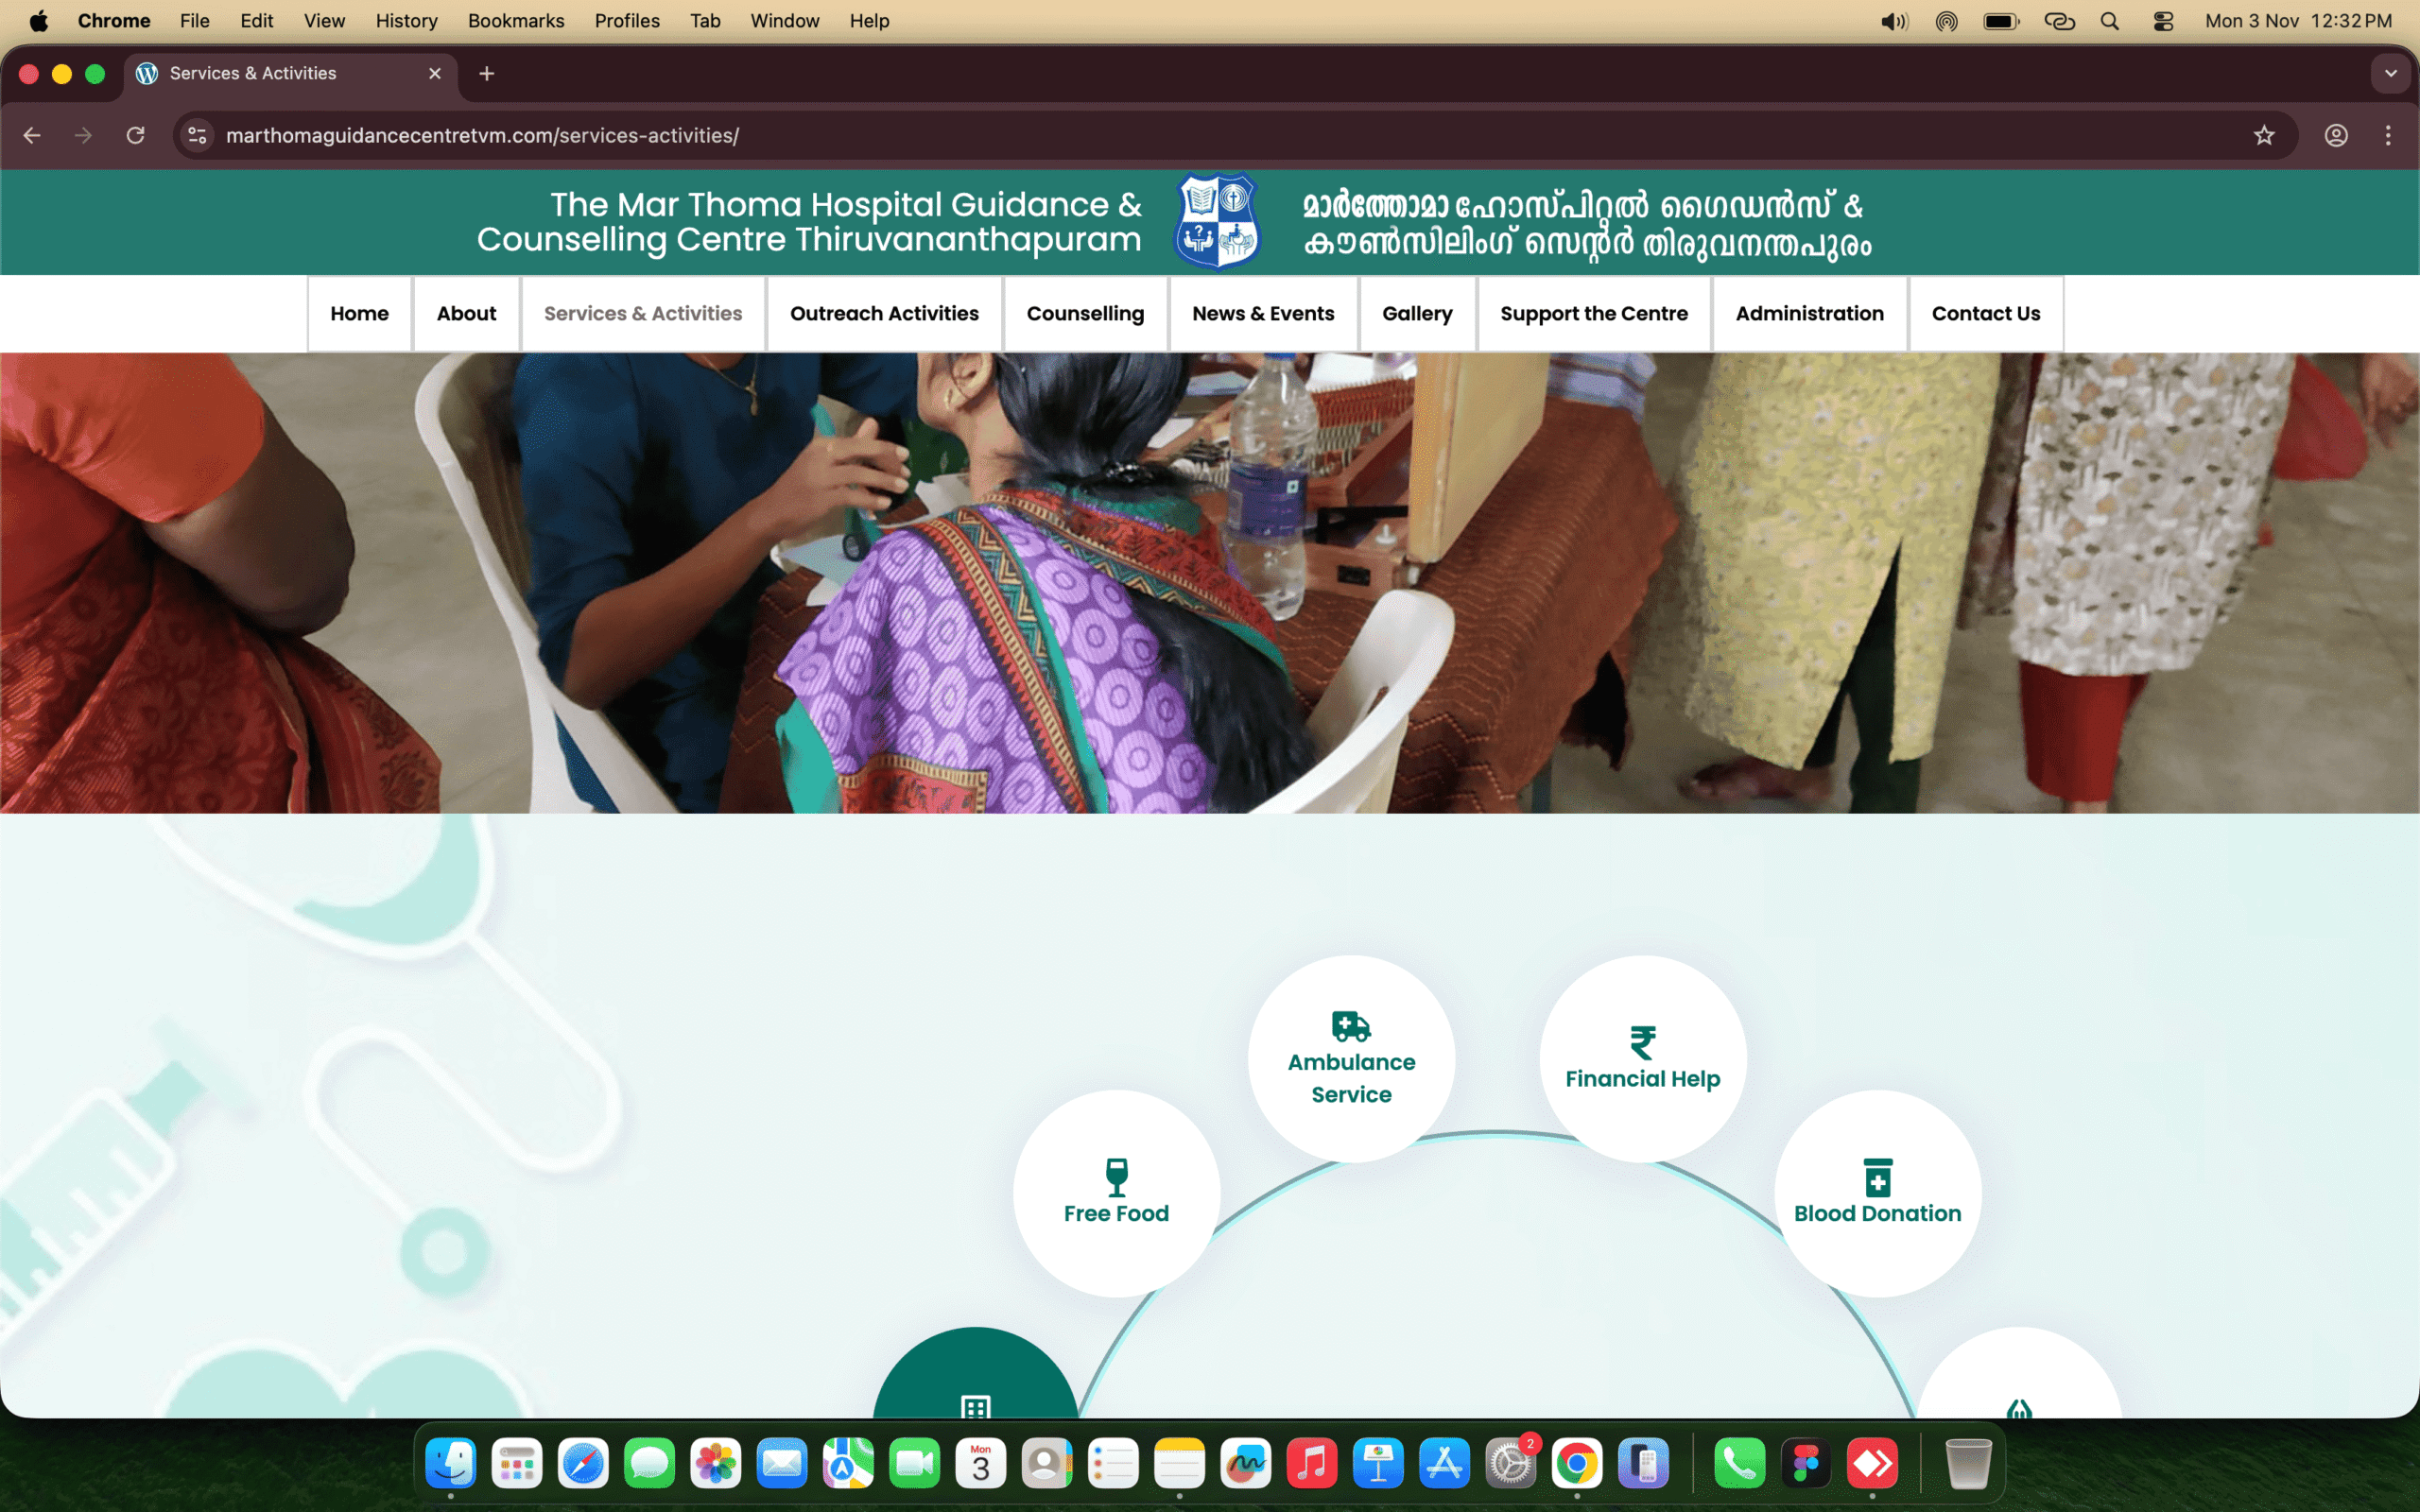Open the Contact Us page
Viewport: 2420px width, 1512px height.
click(x=1985, y=314)
